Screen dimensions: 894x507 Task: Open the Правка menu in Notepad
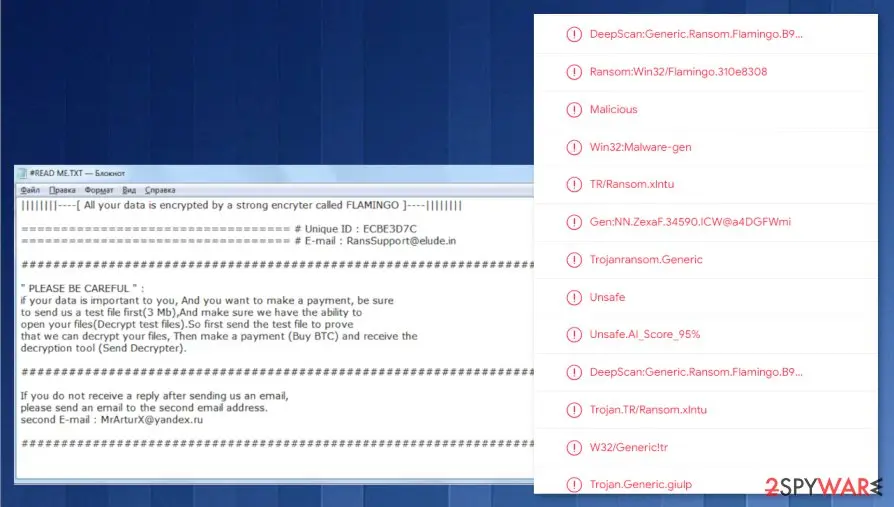click(62, 190)
